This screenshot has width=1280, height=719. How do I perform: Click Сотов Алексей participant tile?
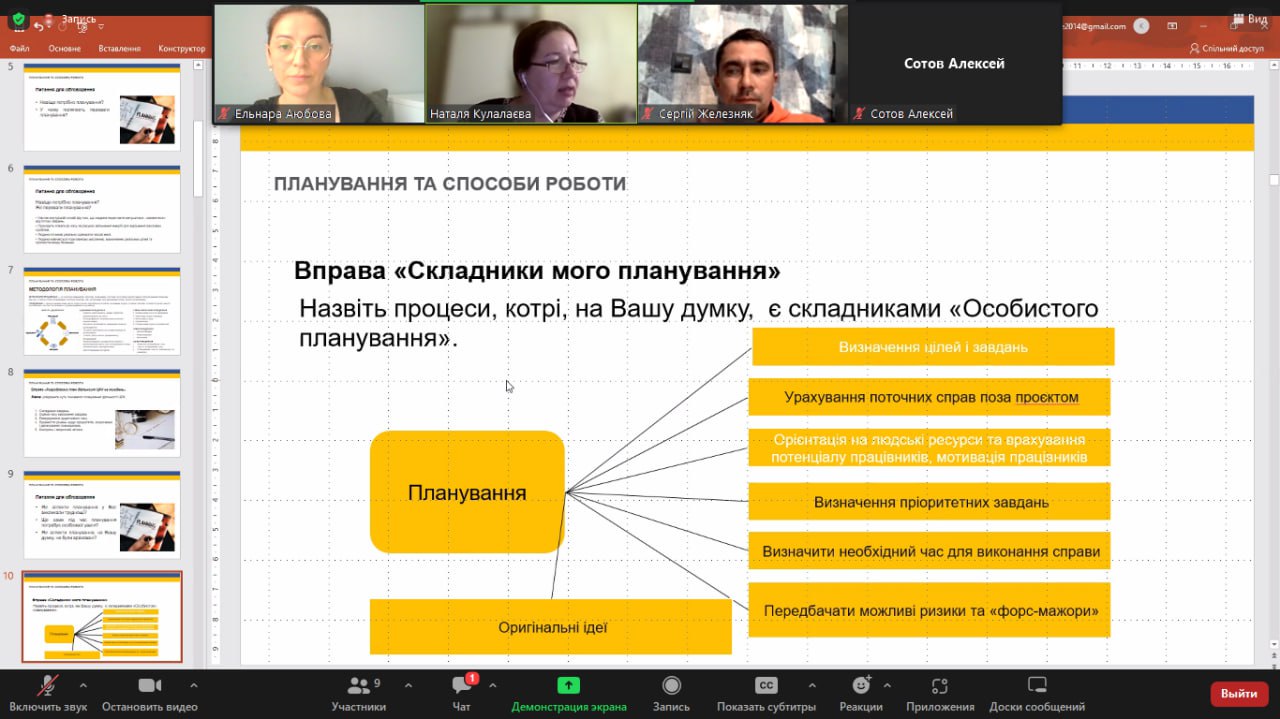(954, 63)
